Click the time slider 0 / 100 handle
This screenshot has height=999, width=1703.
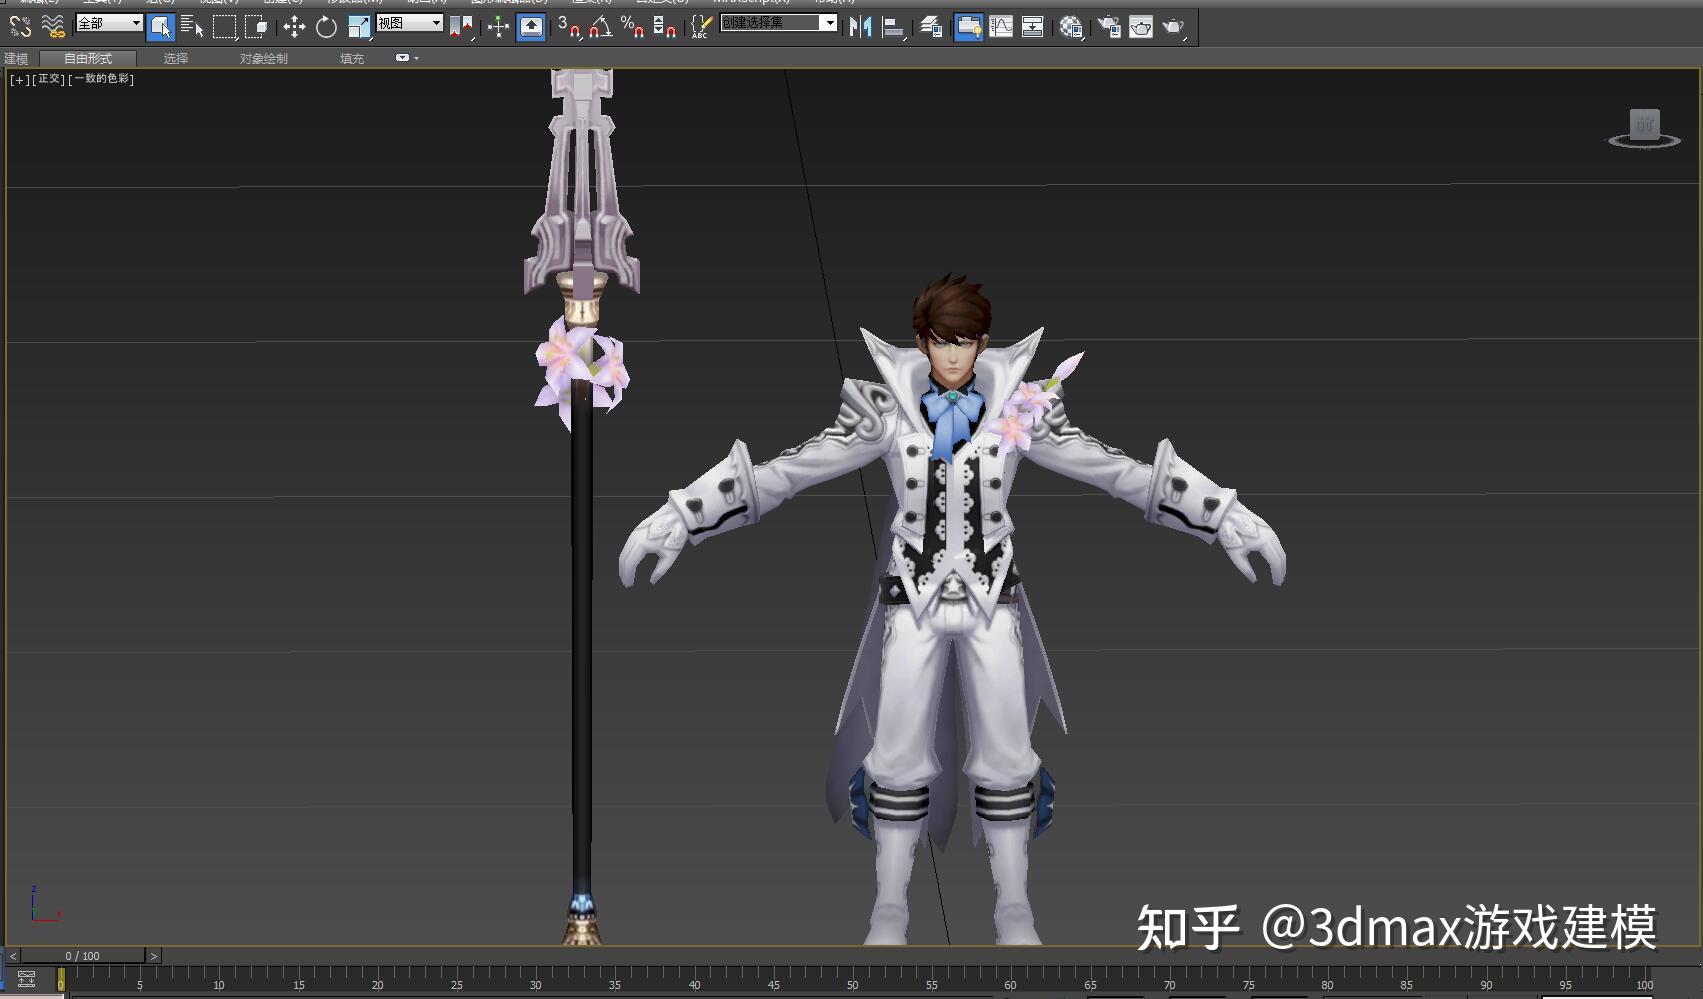(x=83, y=956)
